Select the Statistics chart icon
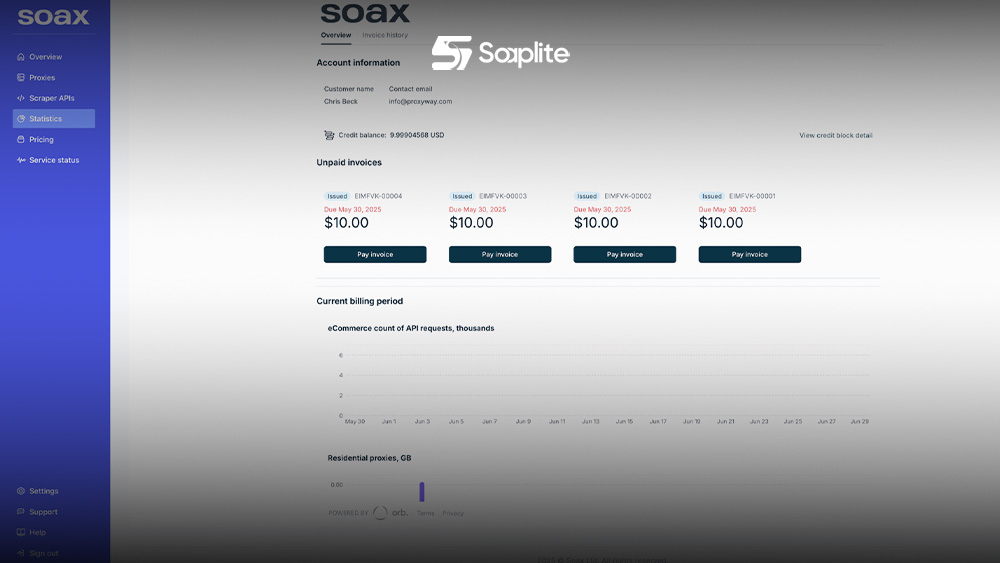 click(x=21, y=119)
